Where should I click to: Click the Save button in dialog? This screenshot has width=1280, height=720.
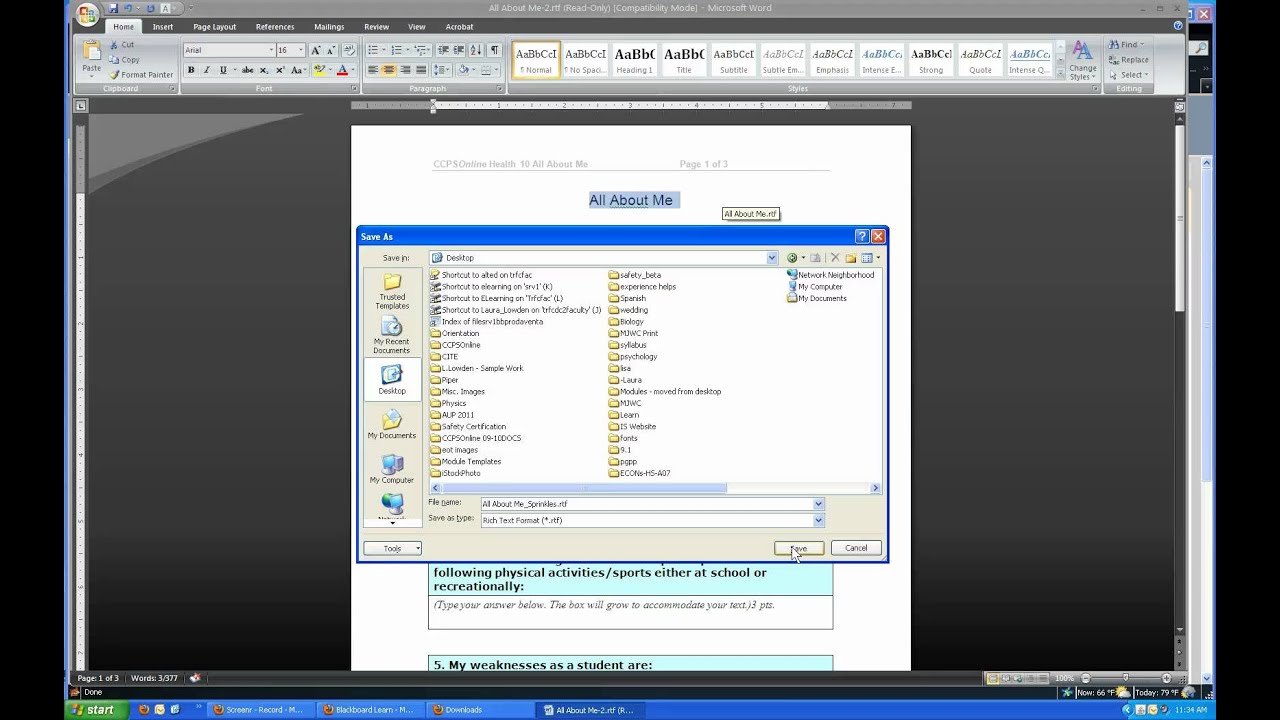[798, 548]
